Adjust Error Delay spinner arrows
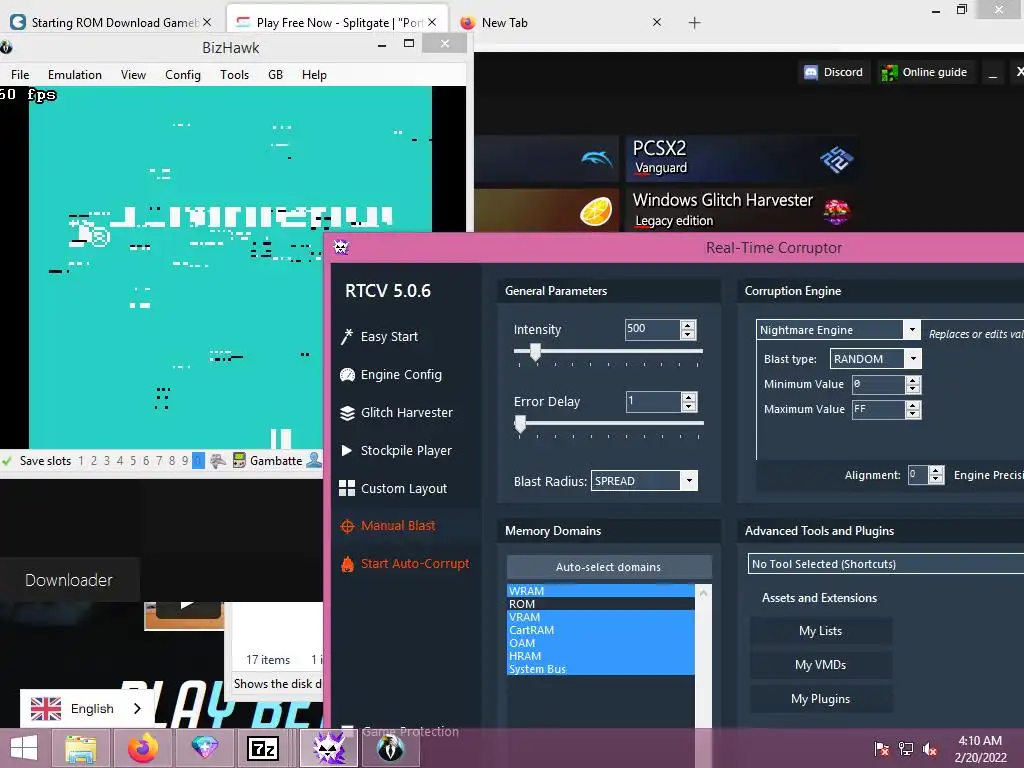Image resolution: width=1024 pixels, height=768 pixels. point(688,402)
